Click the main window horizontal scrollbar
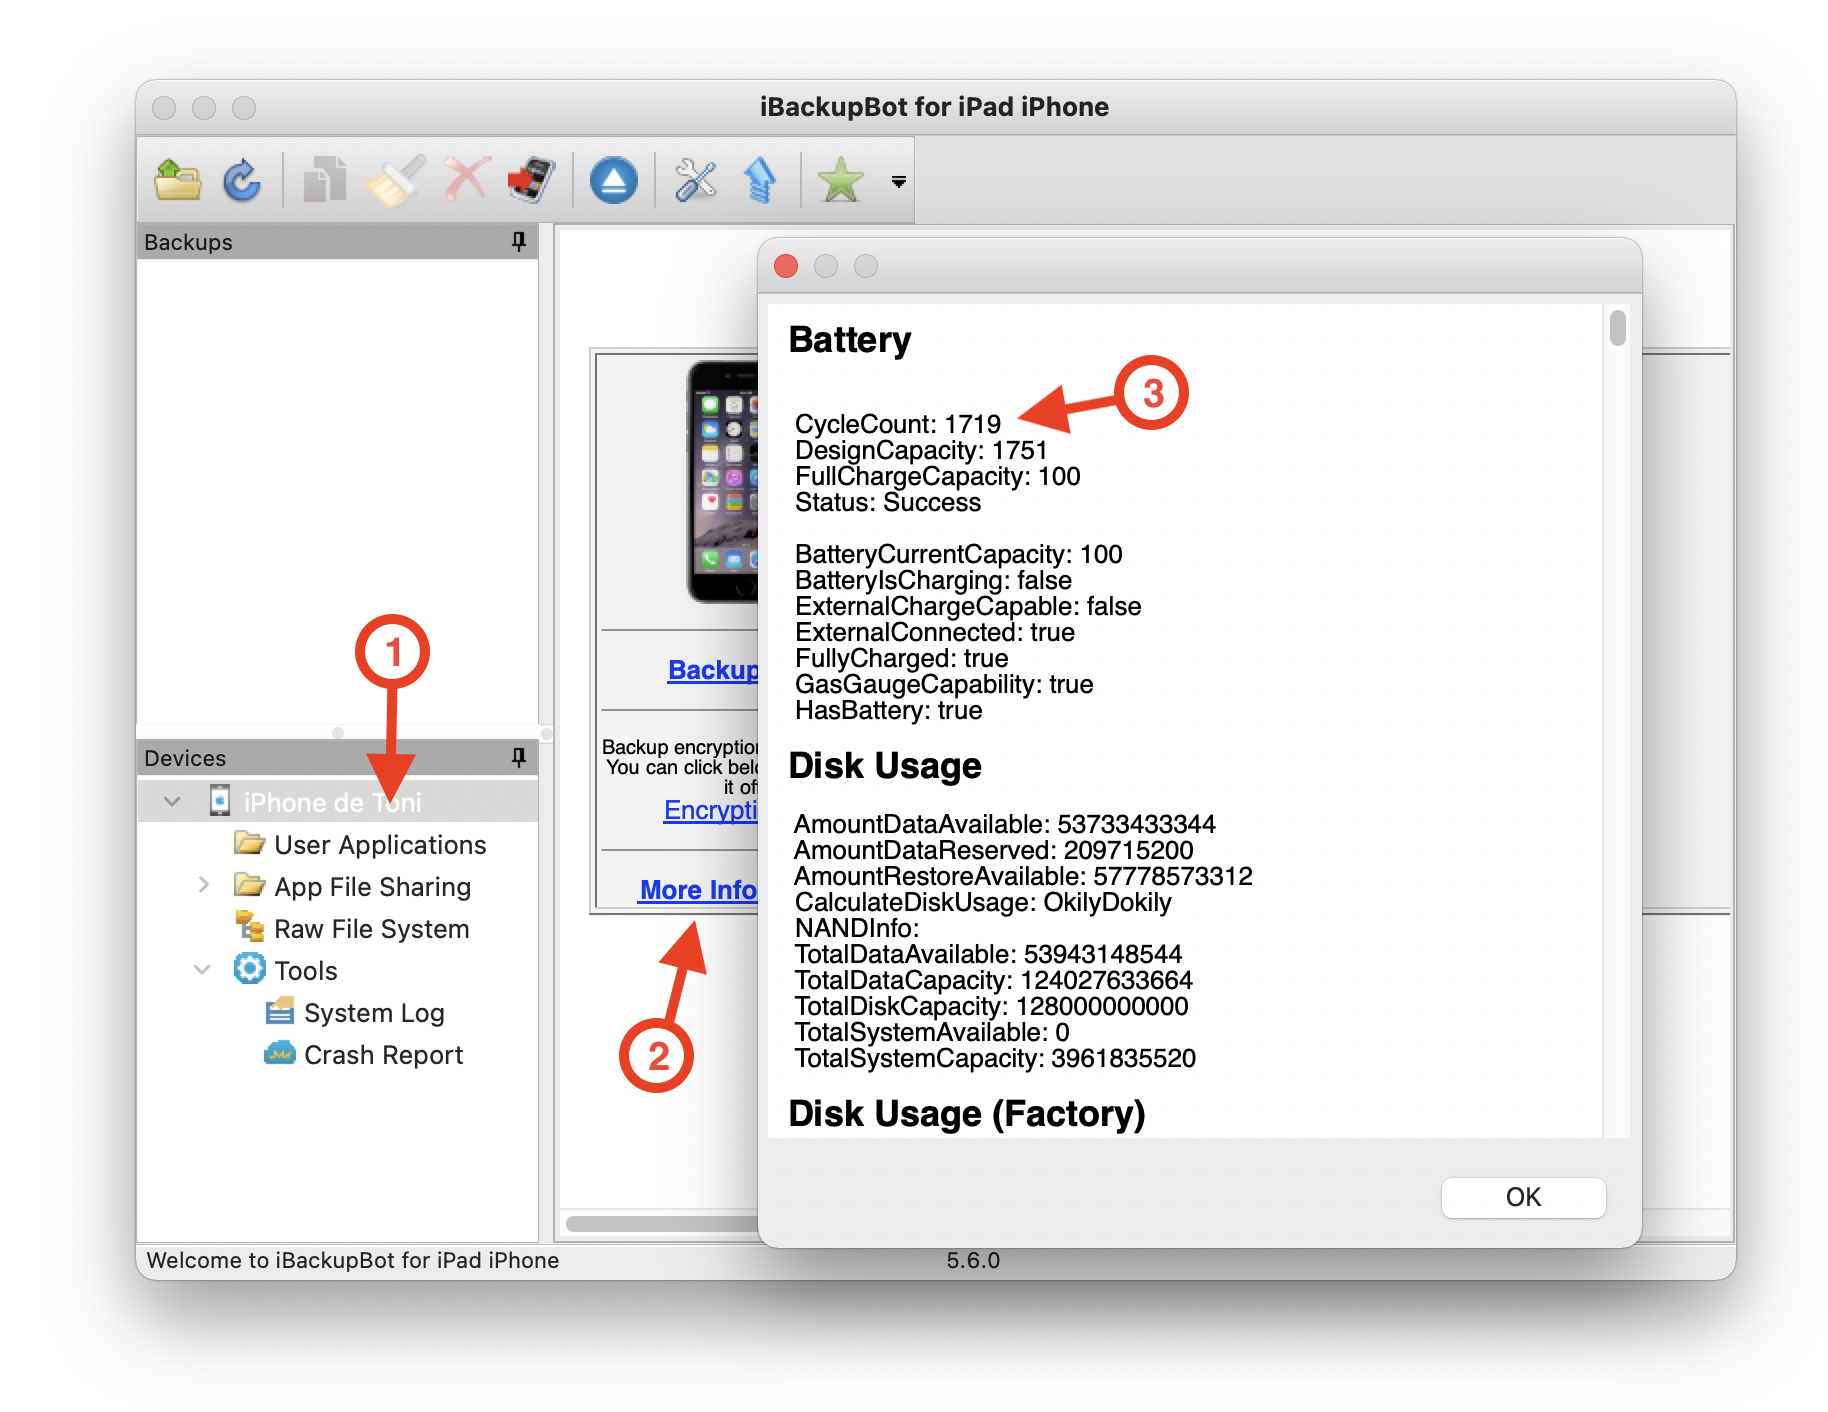 tap(661, 1223)
